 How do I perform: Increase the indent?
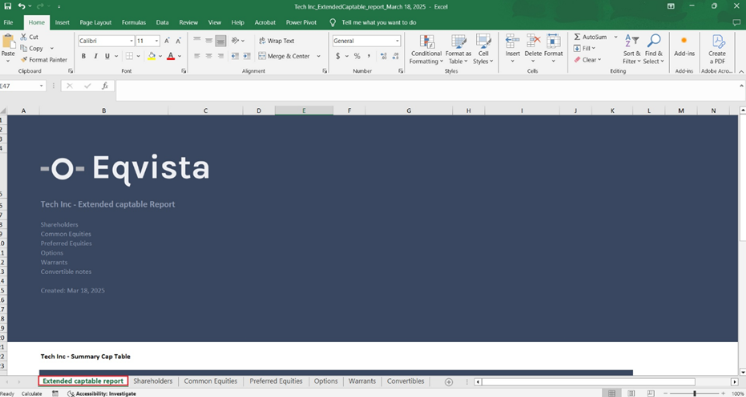coord(247,56)
